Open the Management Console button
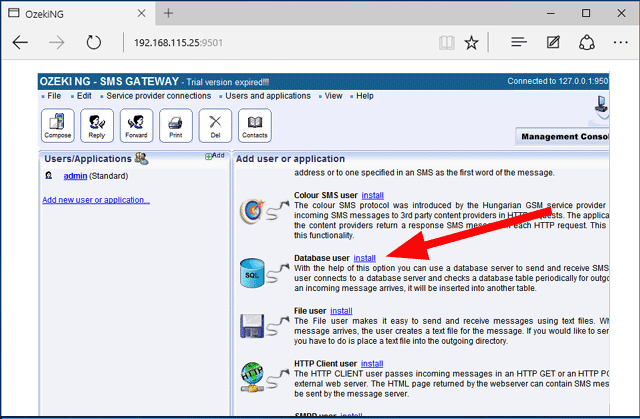Viewport: 640px width, 419px height. [562, 137]
